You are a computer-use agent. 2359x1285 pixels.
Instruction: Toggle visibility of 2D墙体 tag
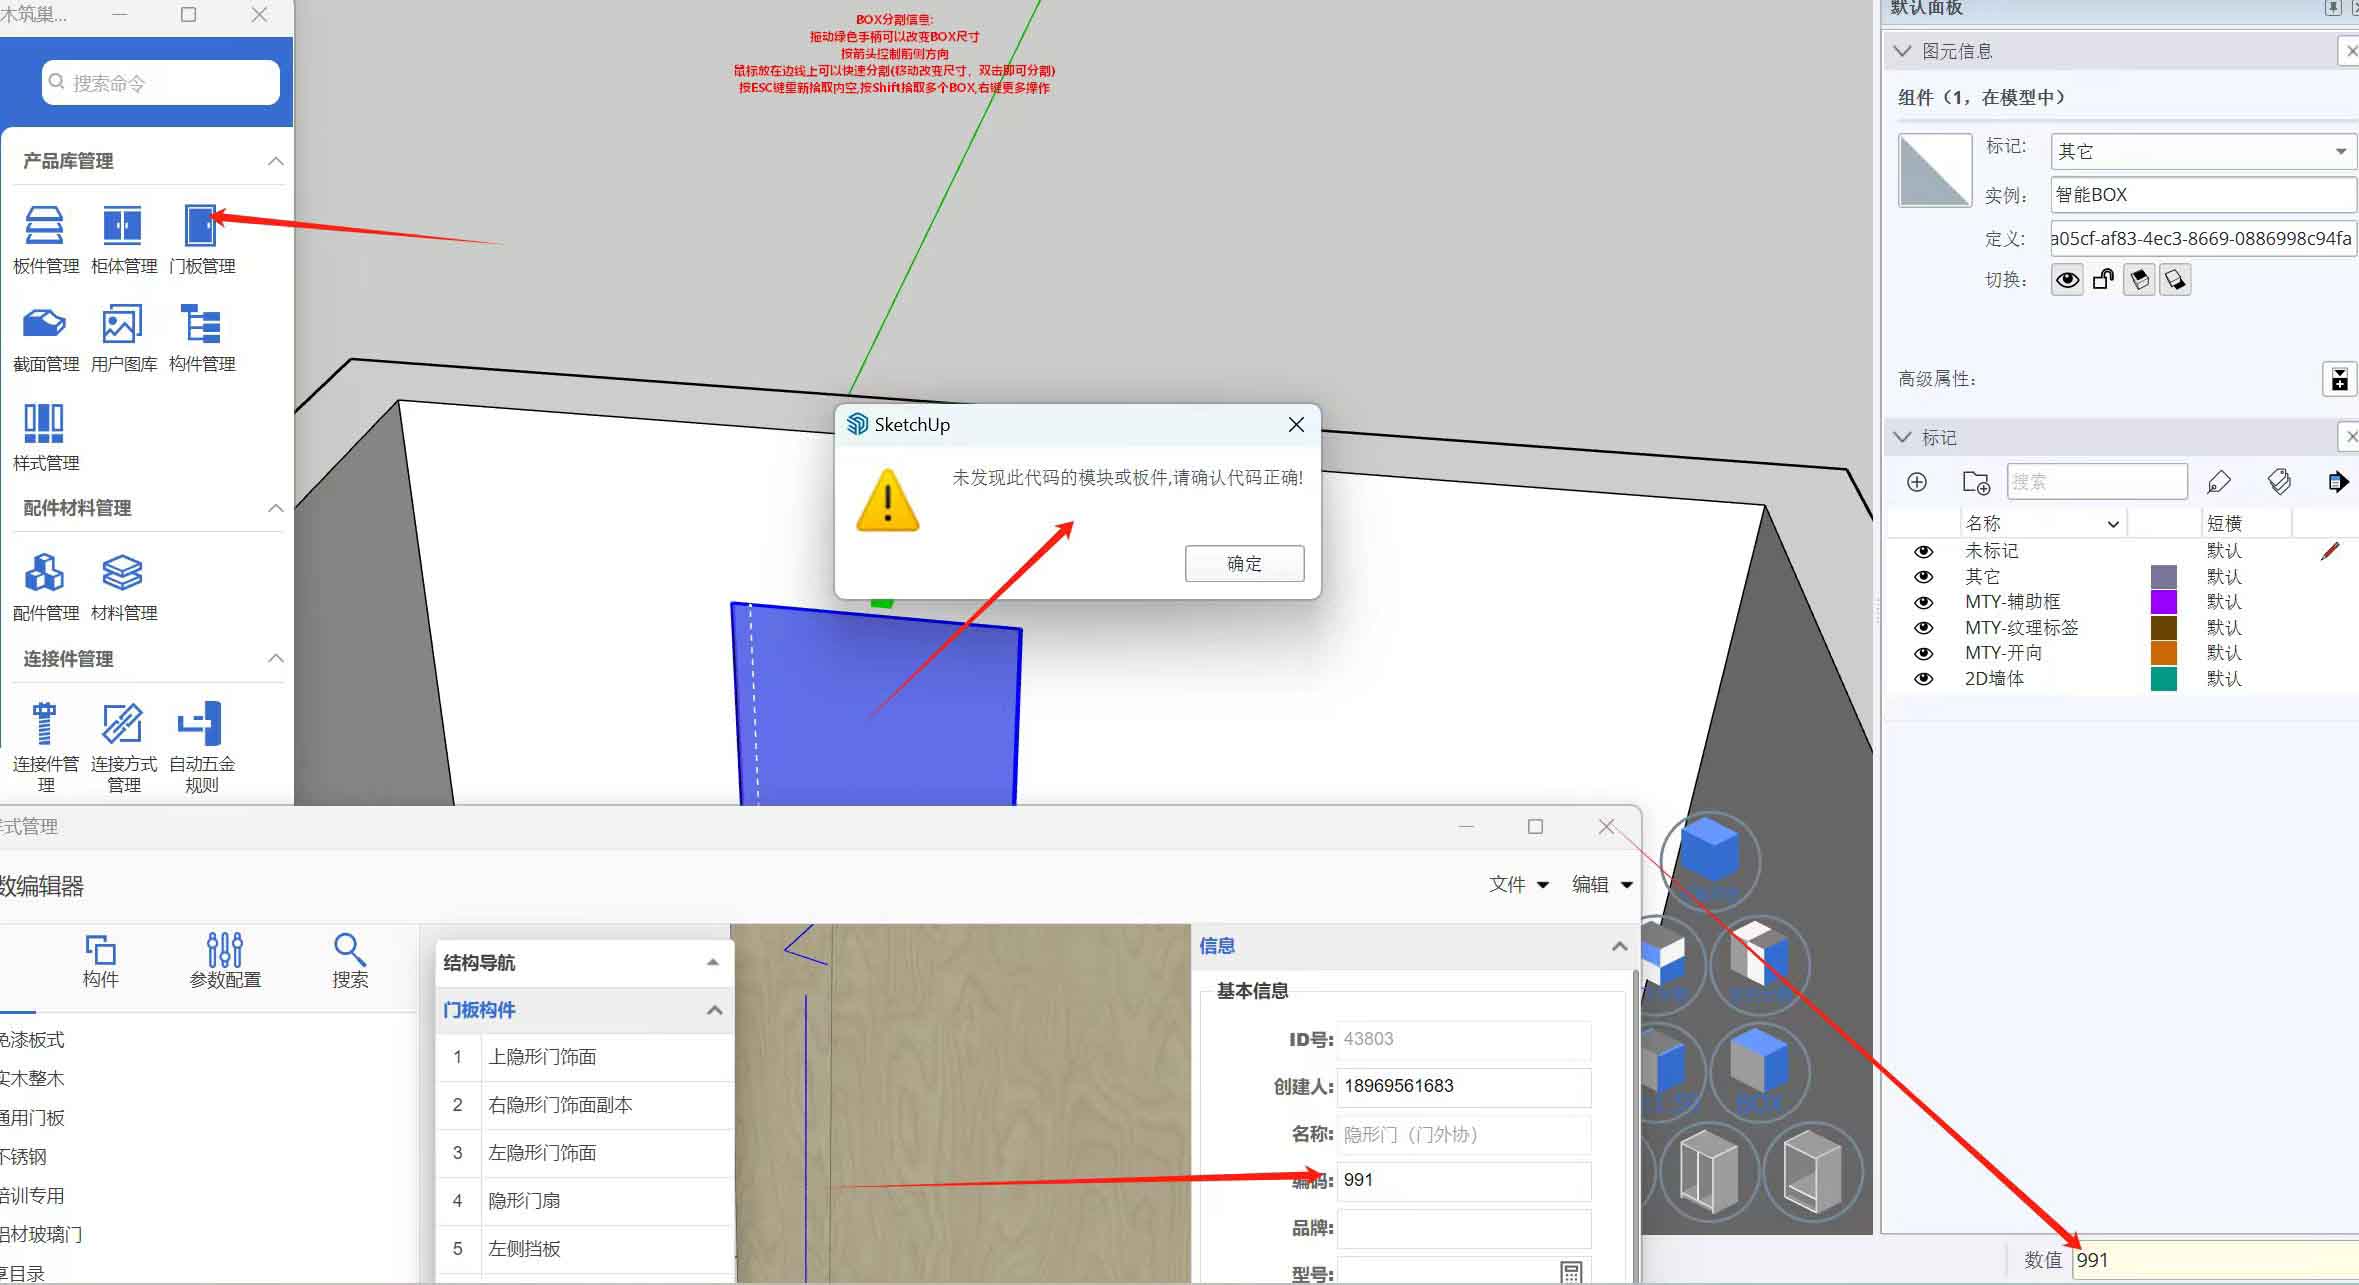point(1922,679)
